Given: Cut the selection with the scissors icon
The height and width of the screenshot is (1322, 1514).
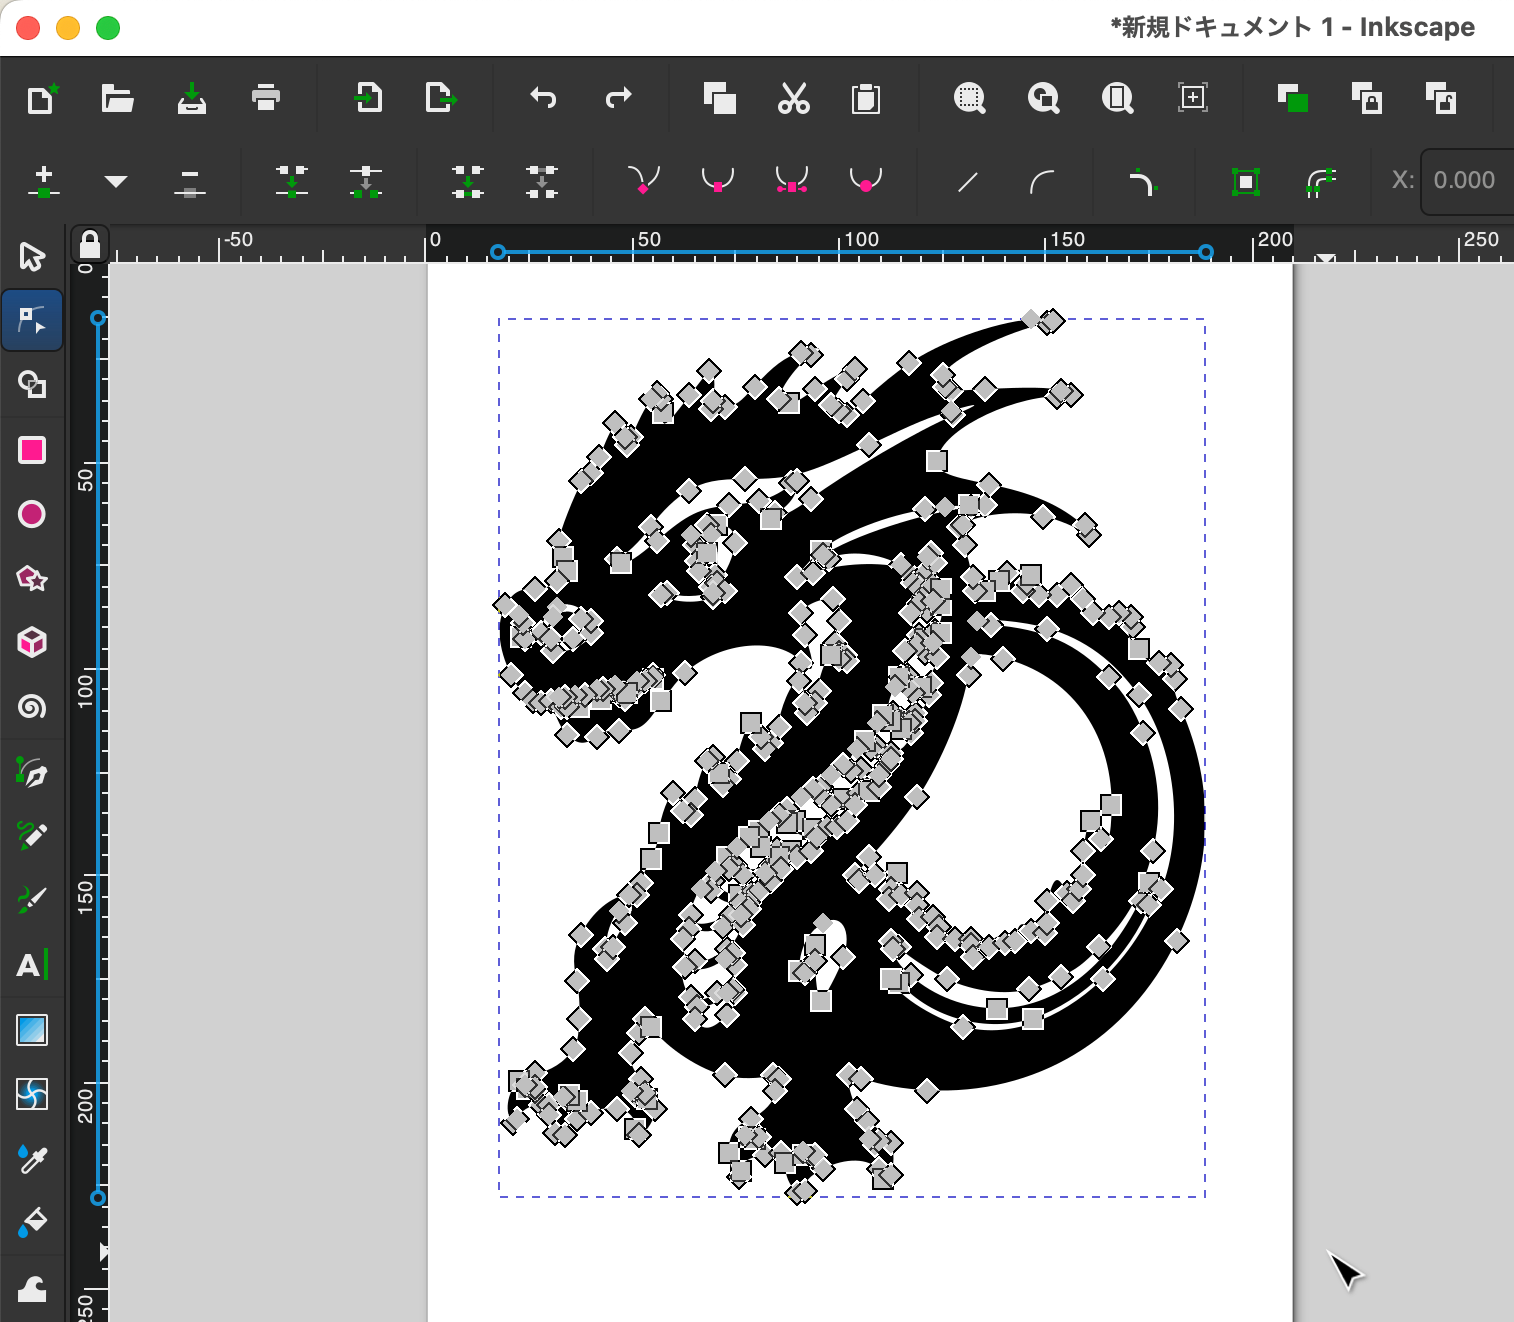Looking at the screenshot, I should coord(794,98).
